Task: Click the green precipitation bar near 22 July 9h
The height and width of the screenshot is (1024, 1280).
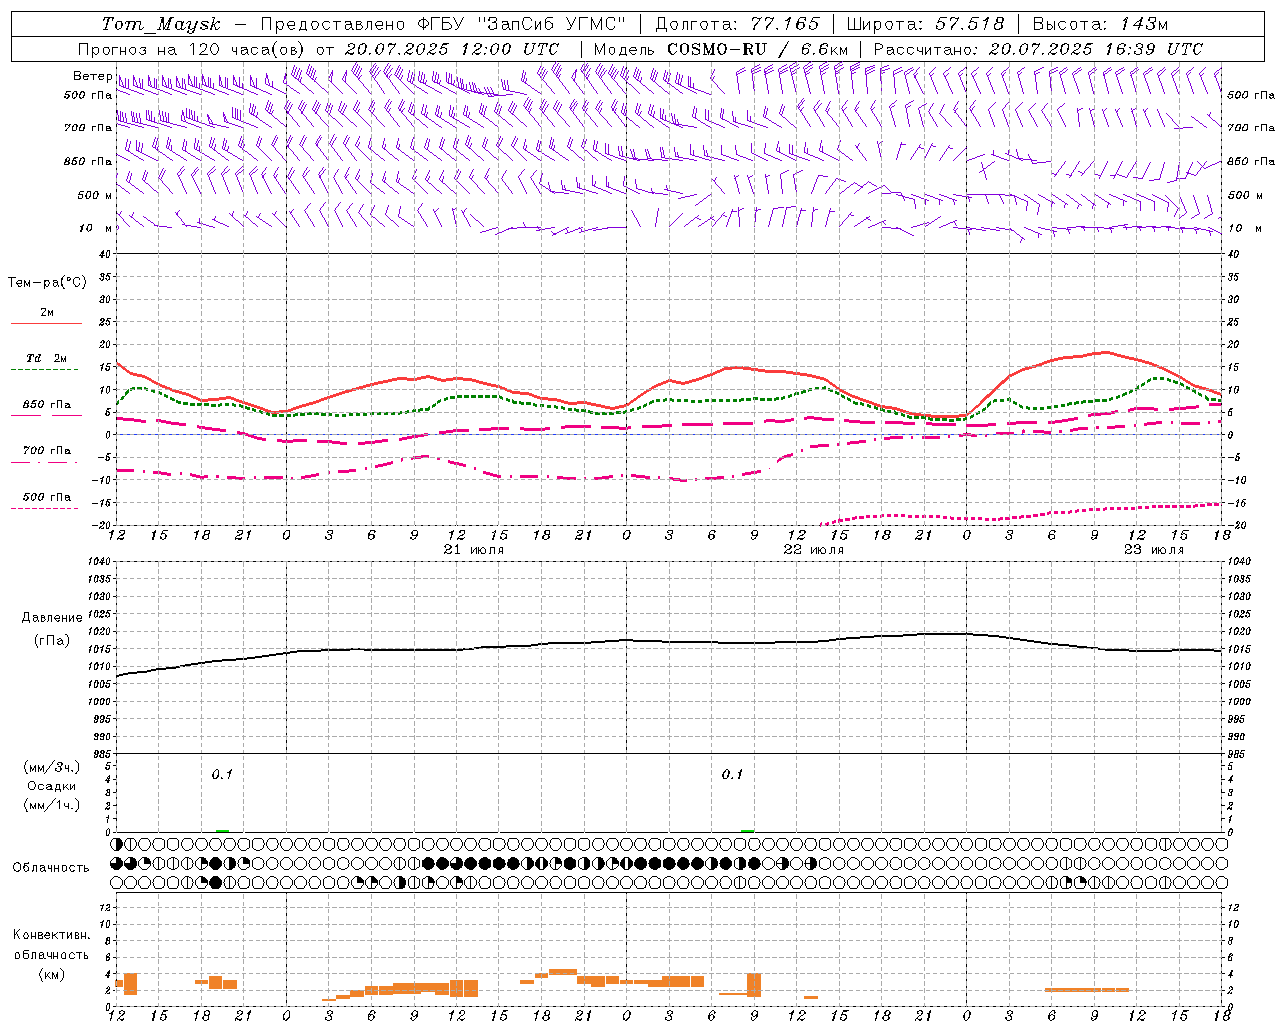Action: [x=747, y=830]
